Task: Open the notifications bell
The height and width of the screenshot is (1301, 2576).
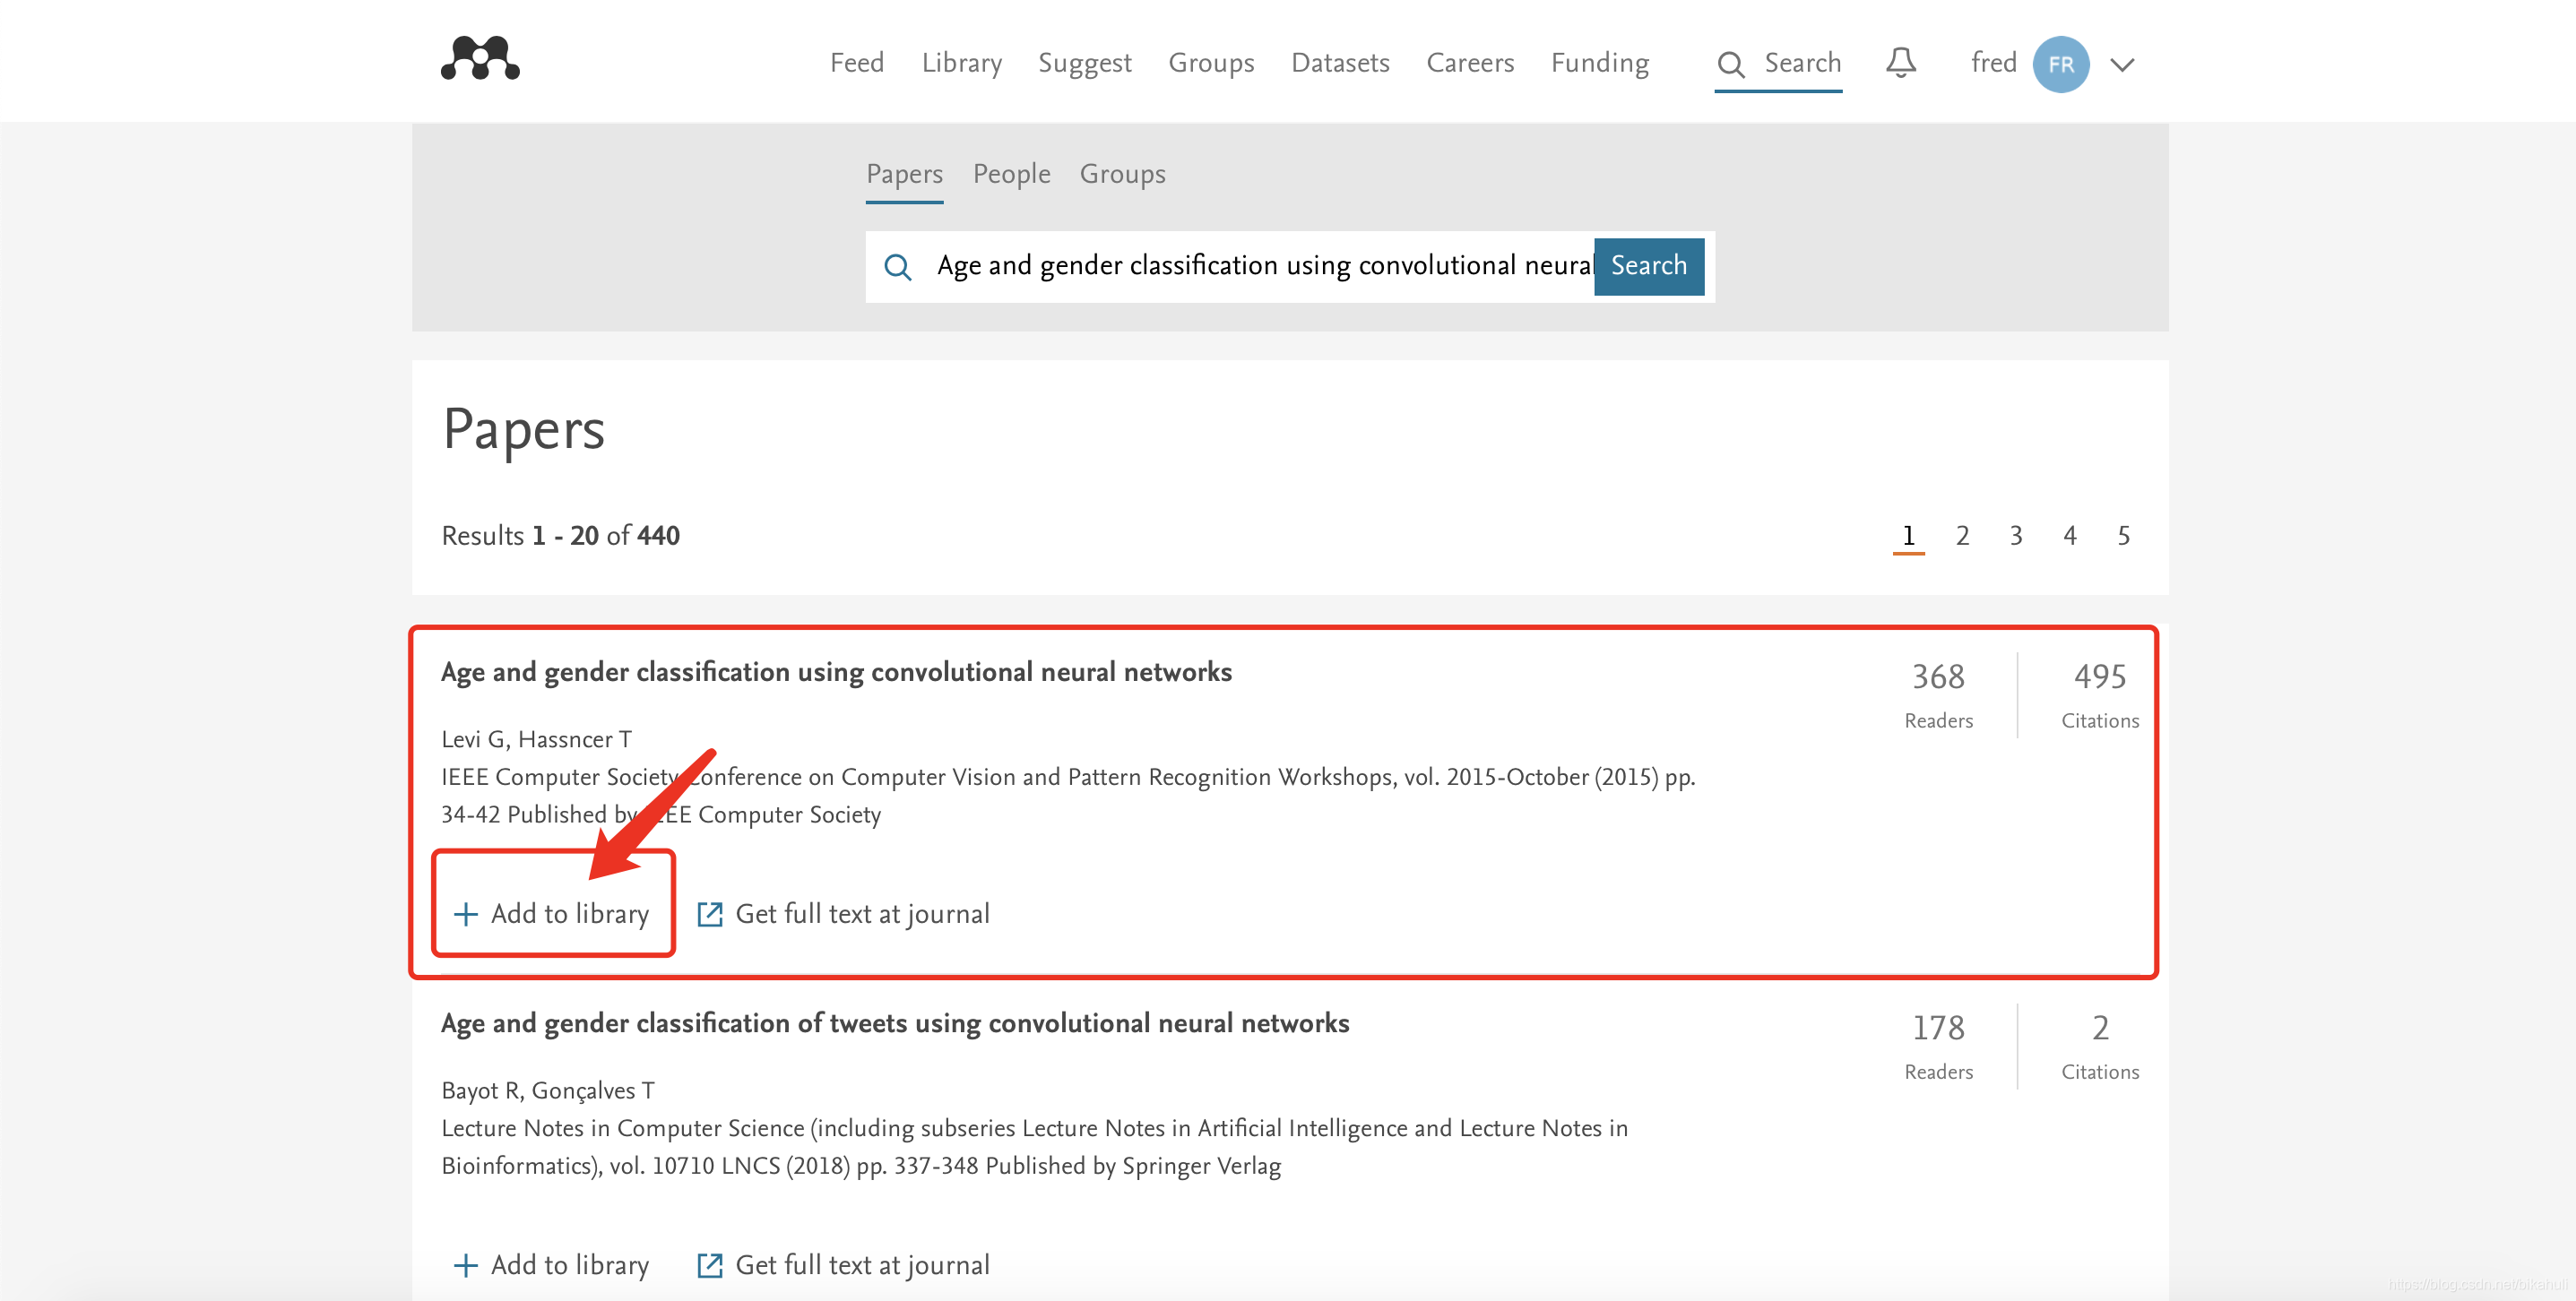Action: click(1900, 63)
